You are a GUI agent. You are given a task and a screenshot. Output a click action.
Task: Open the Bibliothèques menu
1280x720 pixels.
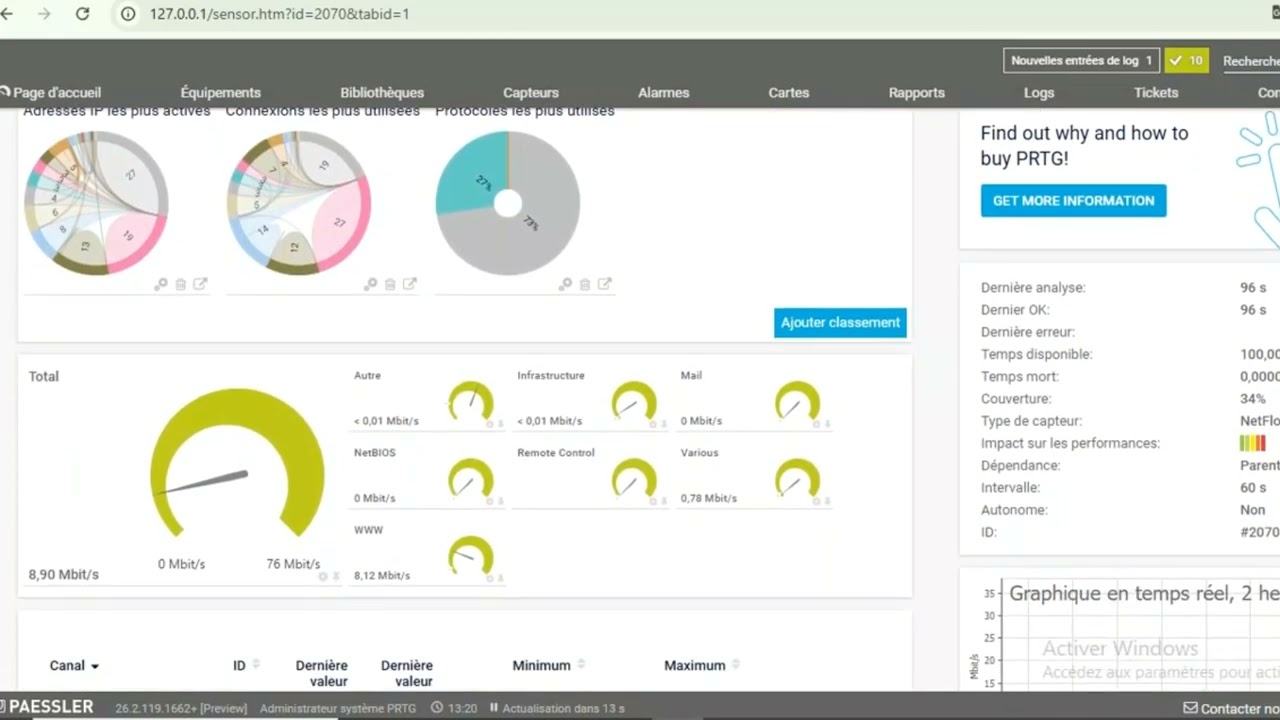coord(382,92)
